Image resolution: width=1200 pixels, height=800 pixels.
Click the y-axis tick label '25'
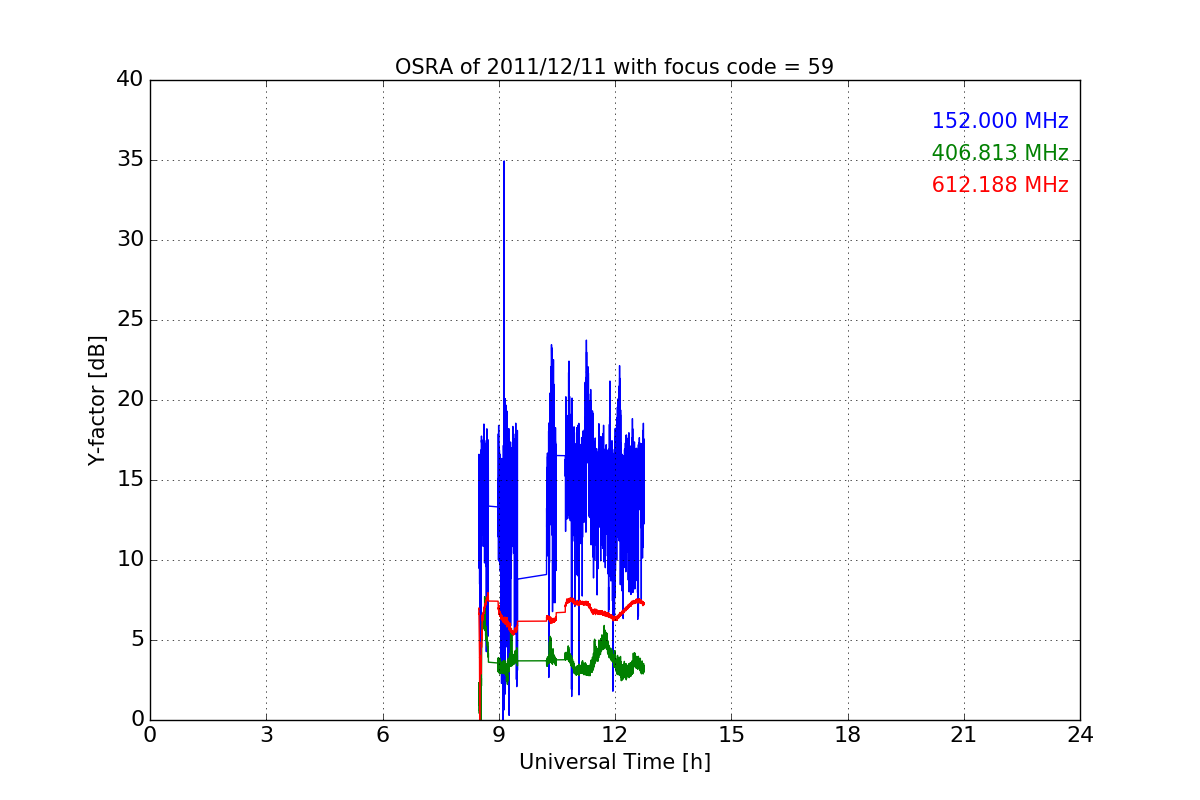tap(130, 320)
